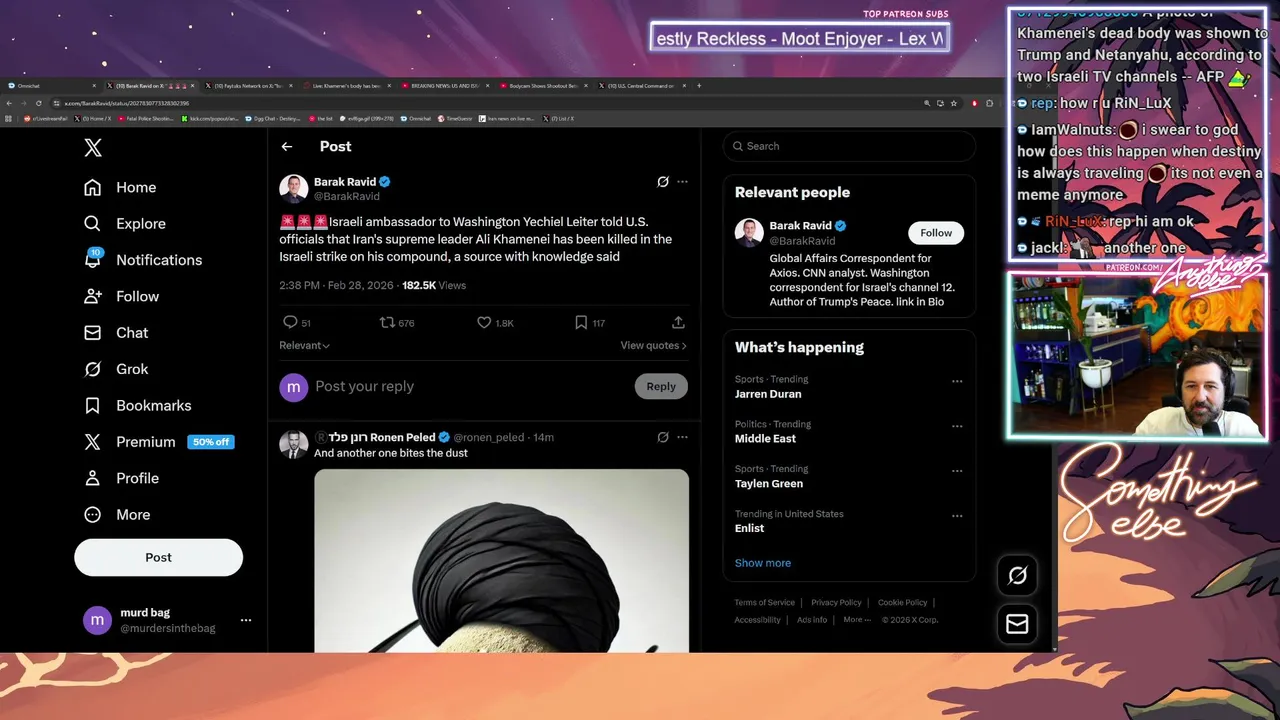Open View quotes link
The width and height of the screenshot is (1280, 720).
[653, 345]
